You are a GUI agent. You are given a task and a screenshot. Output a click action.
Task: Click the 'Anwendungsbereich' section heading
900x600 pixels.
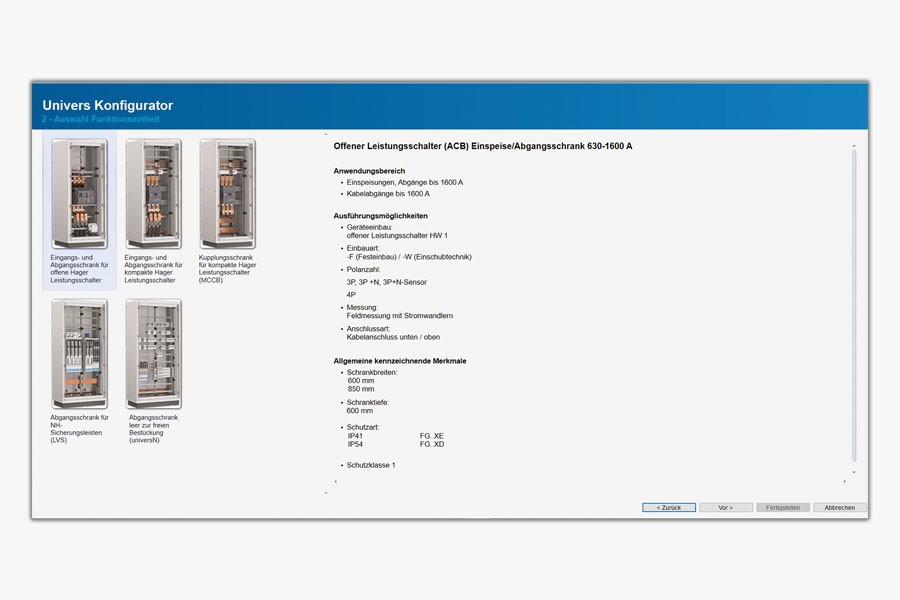369,171
